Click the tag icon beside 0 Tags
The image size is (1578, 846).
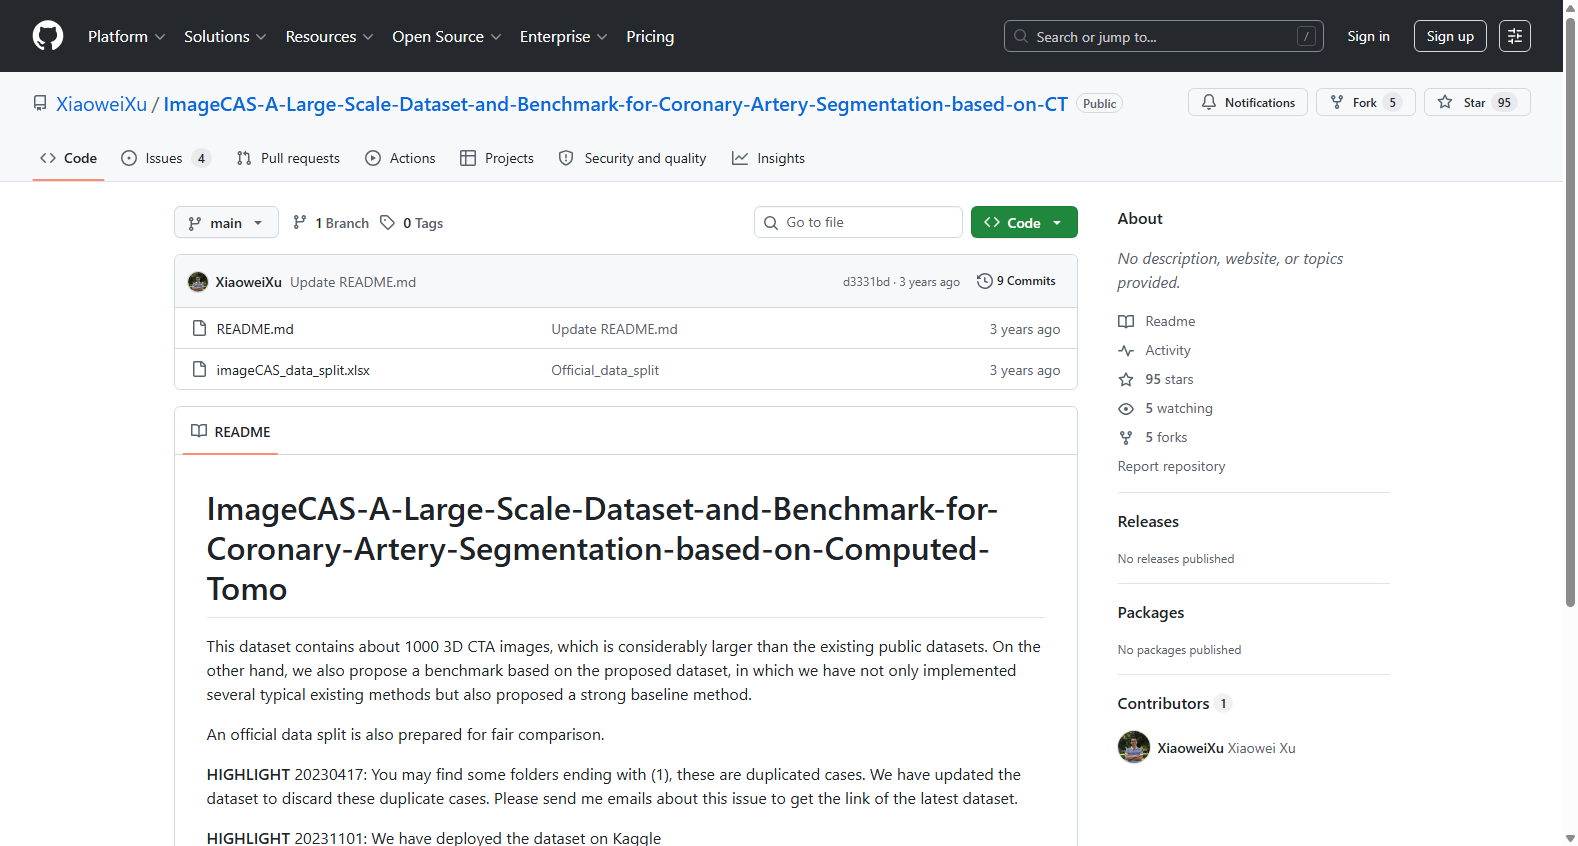pos(388,223)
